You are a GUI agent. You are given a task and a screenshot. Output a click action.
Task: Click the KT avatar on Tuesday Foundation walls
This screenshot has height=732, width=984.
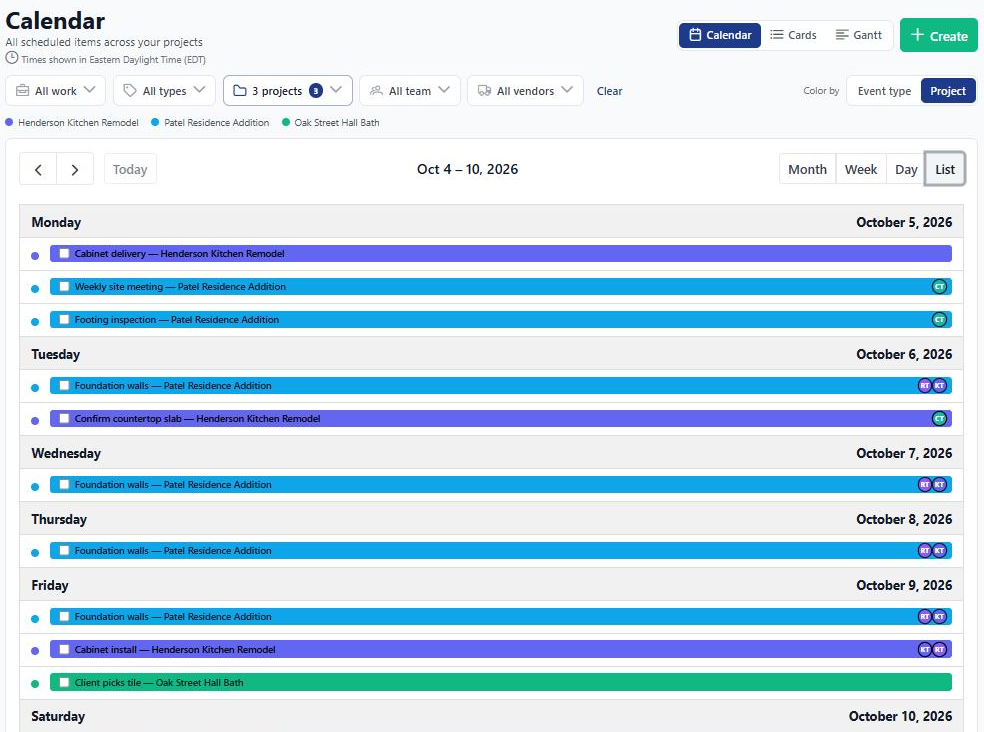point(939,385)
